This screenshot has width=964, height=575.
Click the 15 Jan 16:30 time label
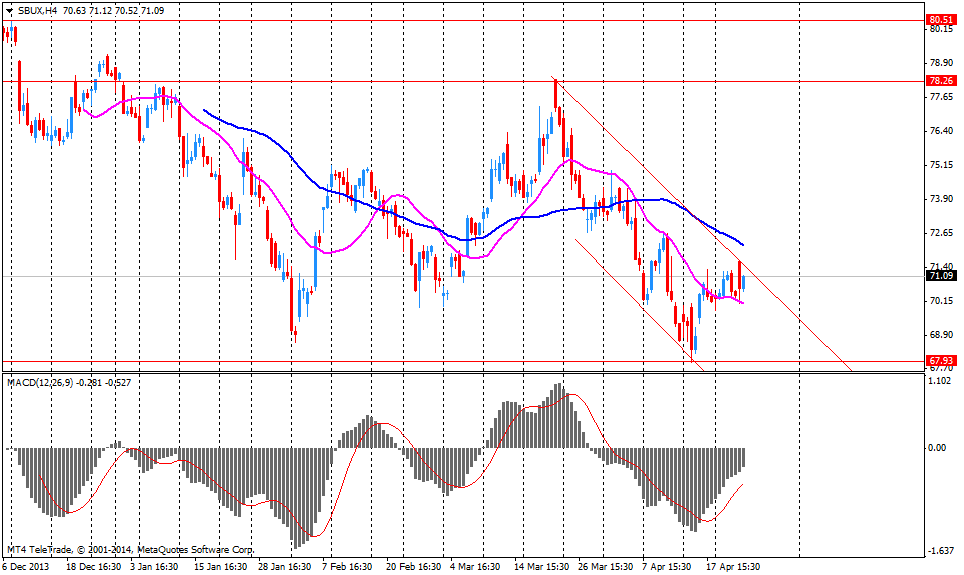click(221, 566)
